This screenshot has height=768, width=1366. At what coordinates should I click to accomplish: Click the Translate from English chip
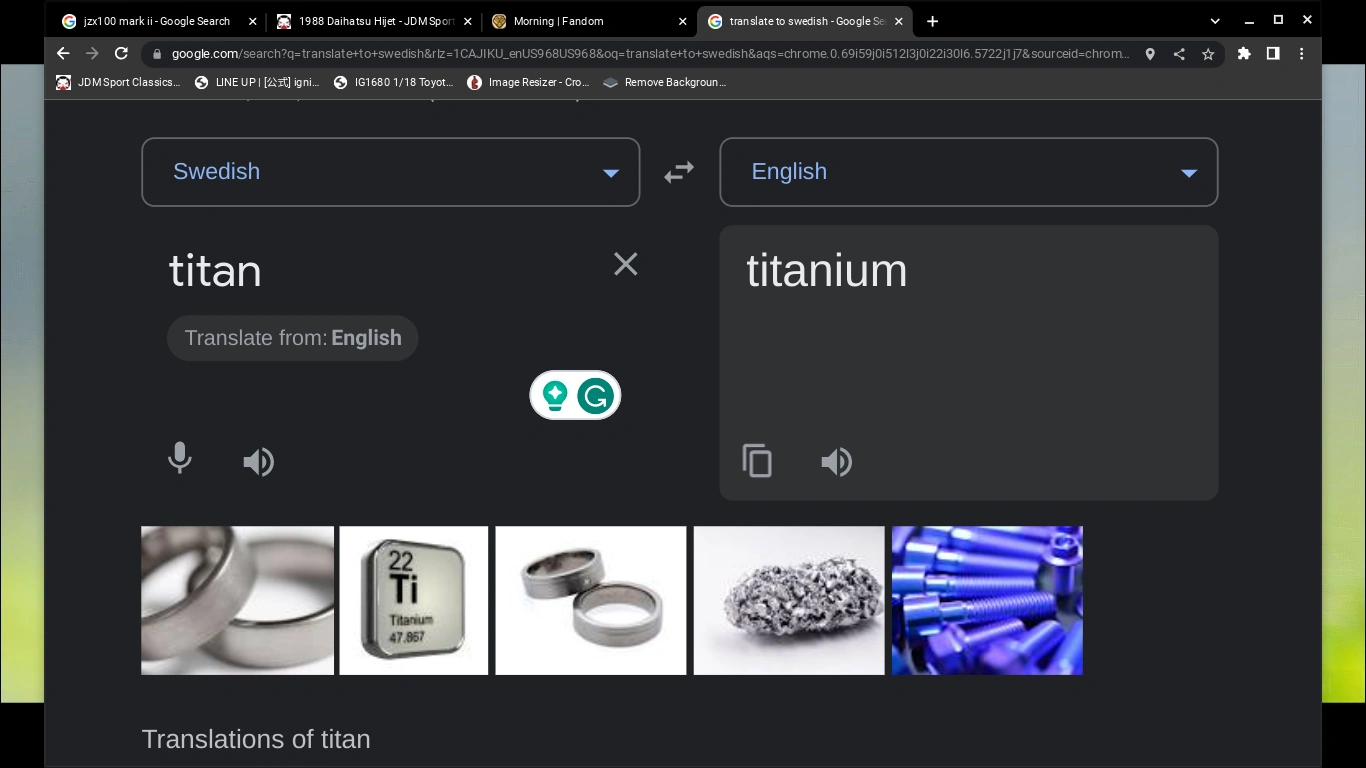tap(292, 338)
